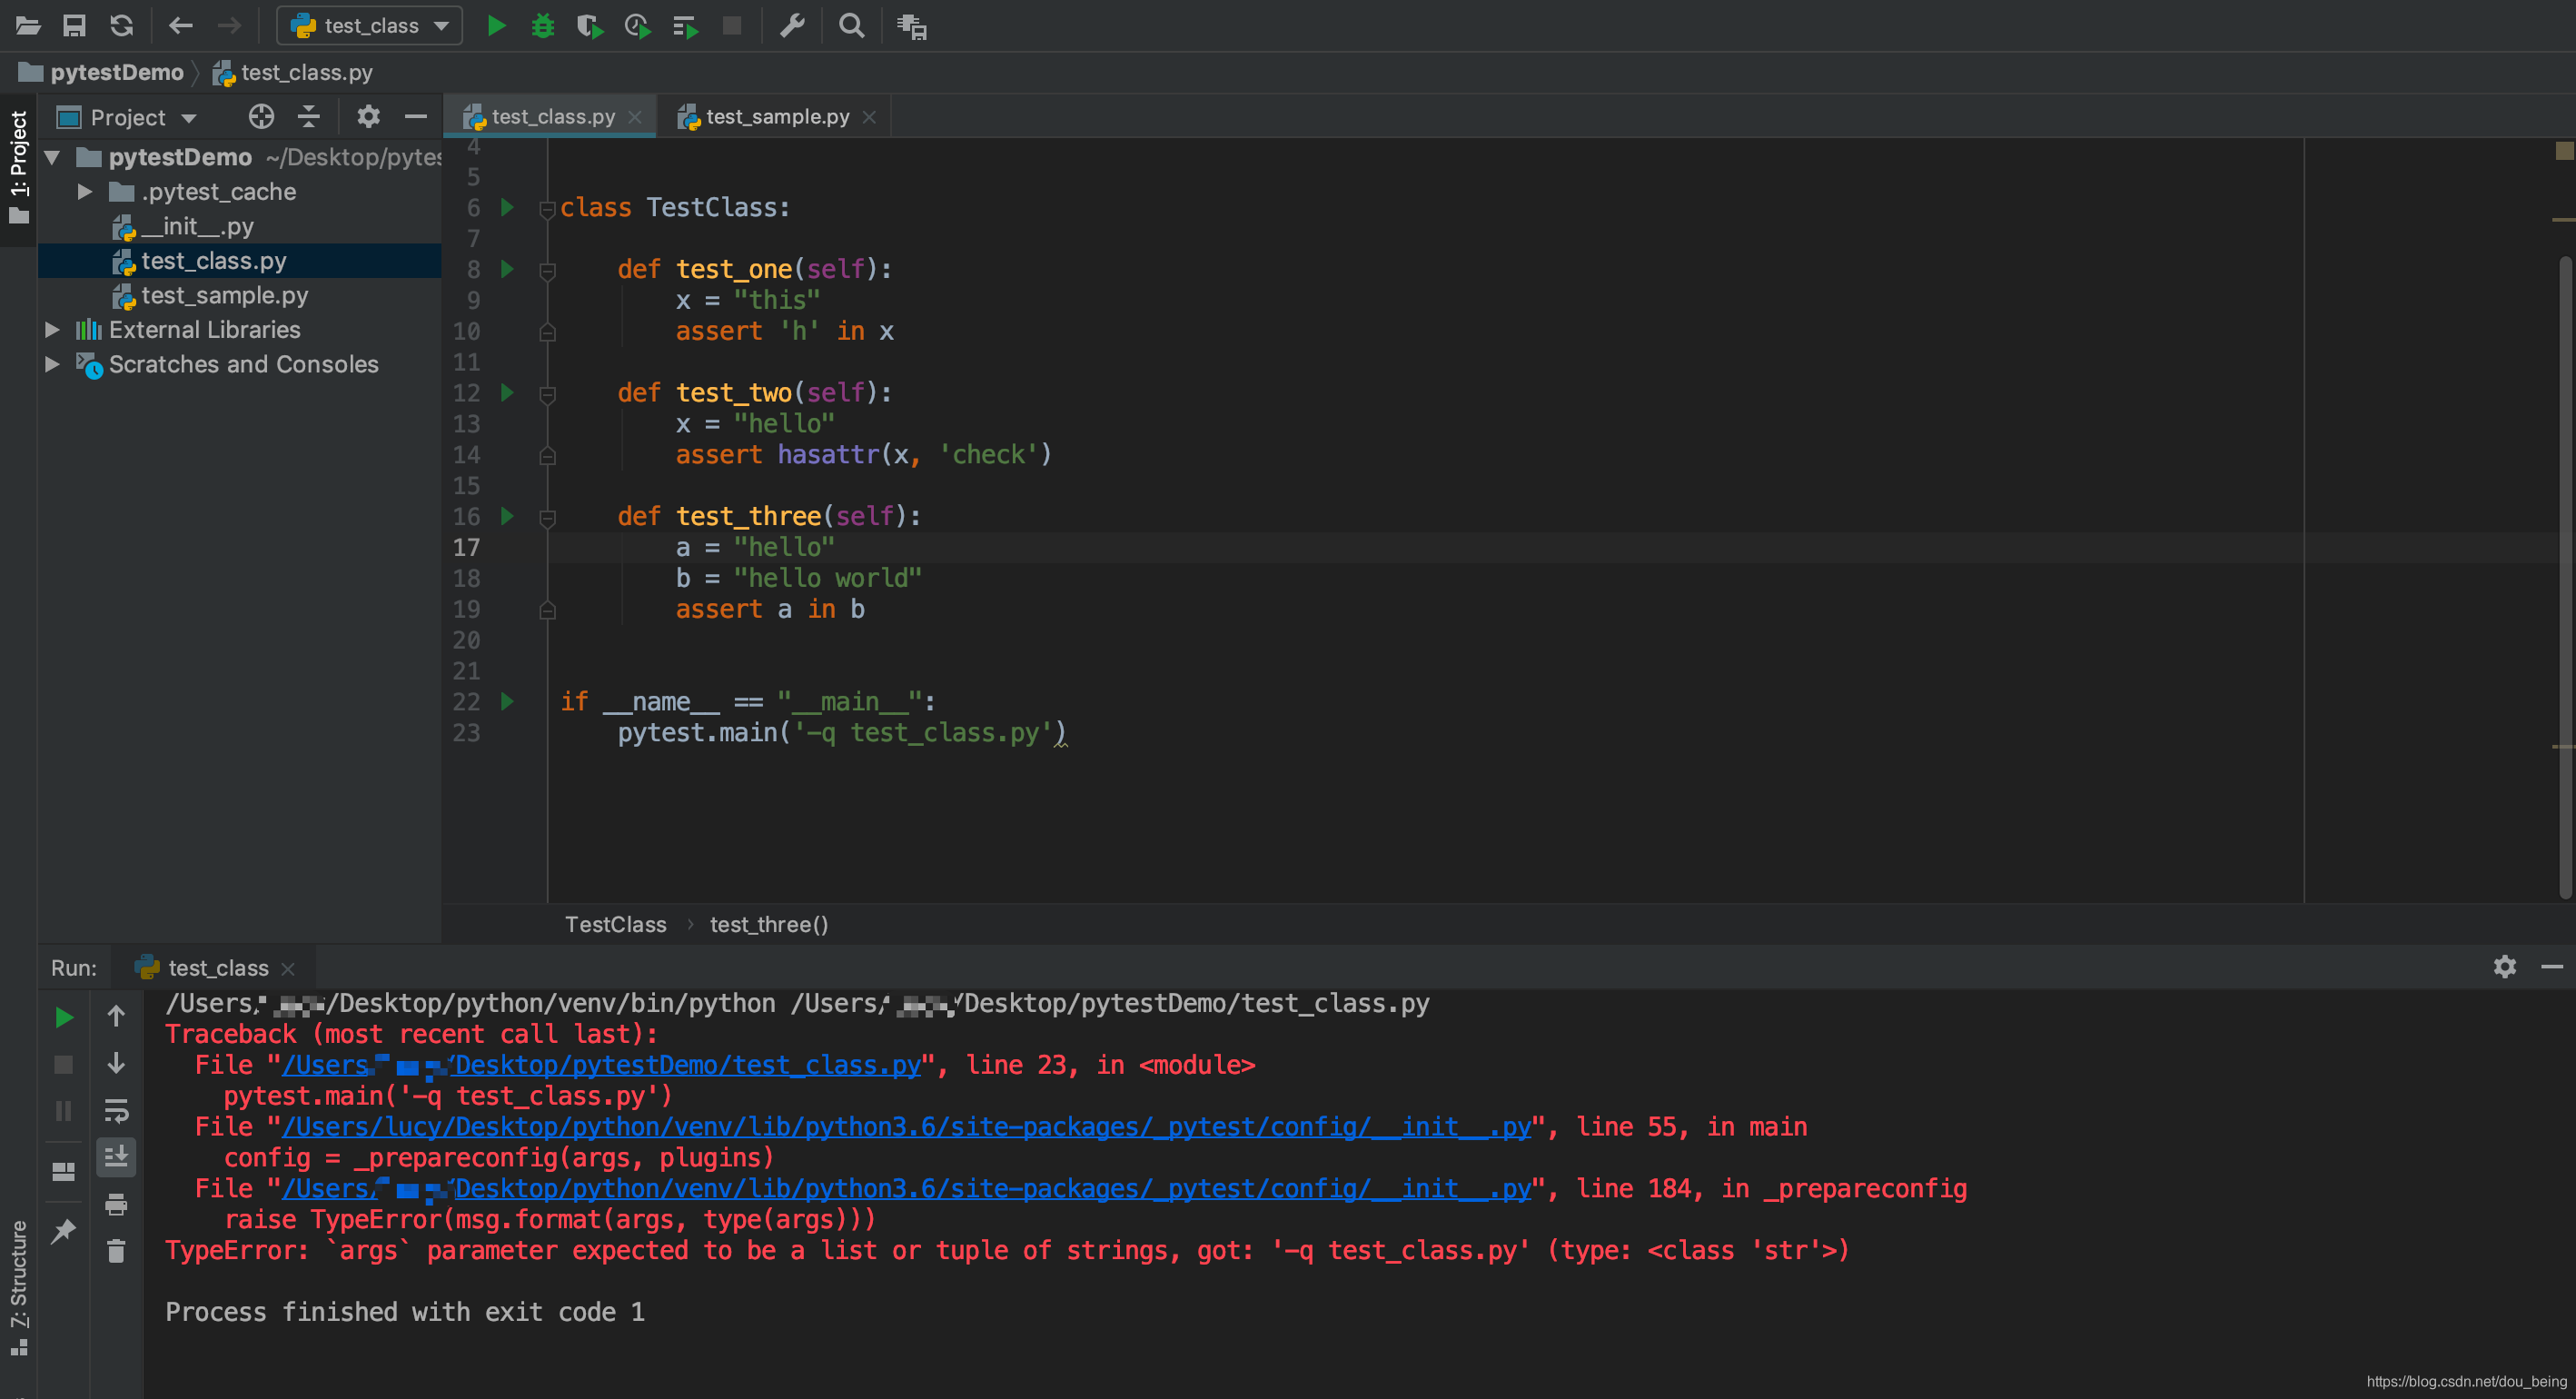Click the green Run button in toolbar

coord(496,26)
